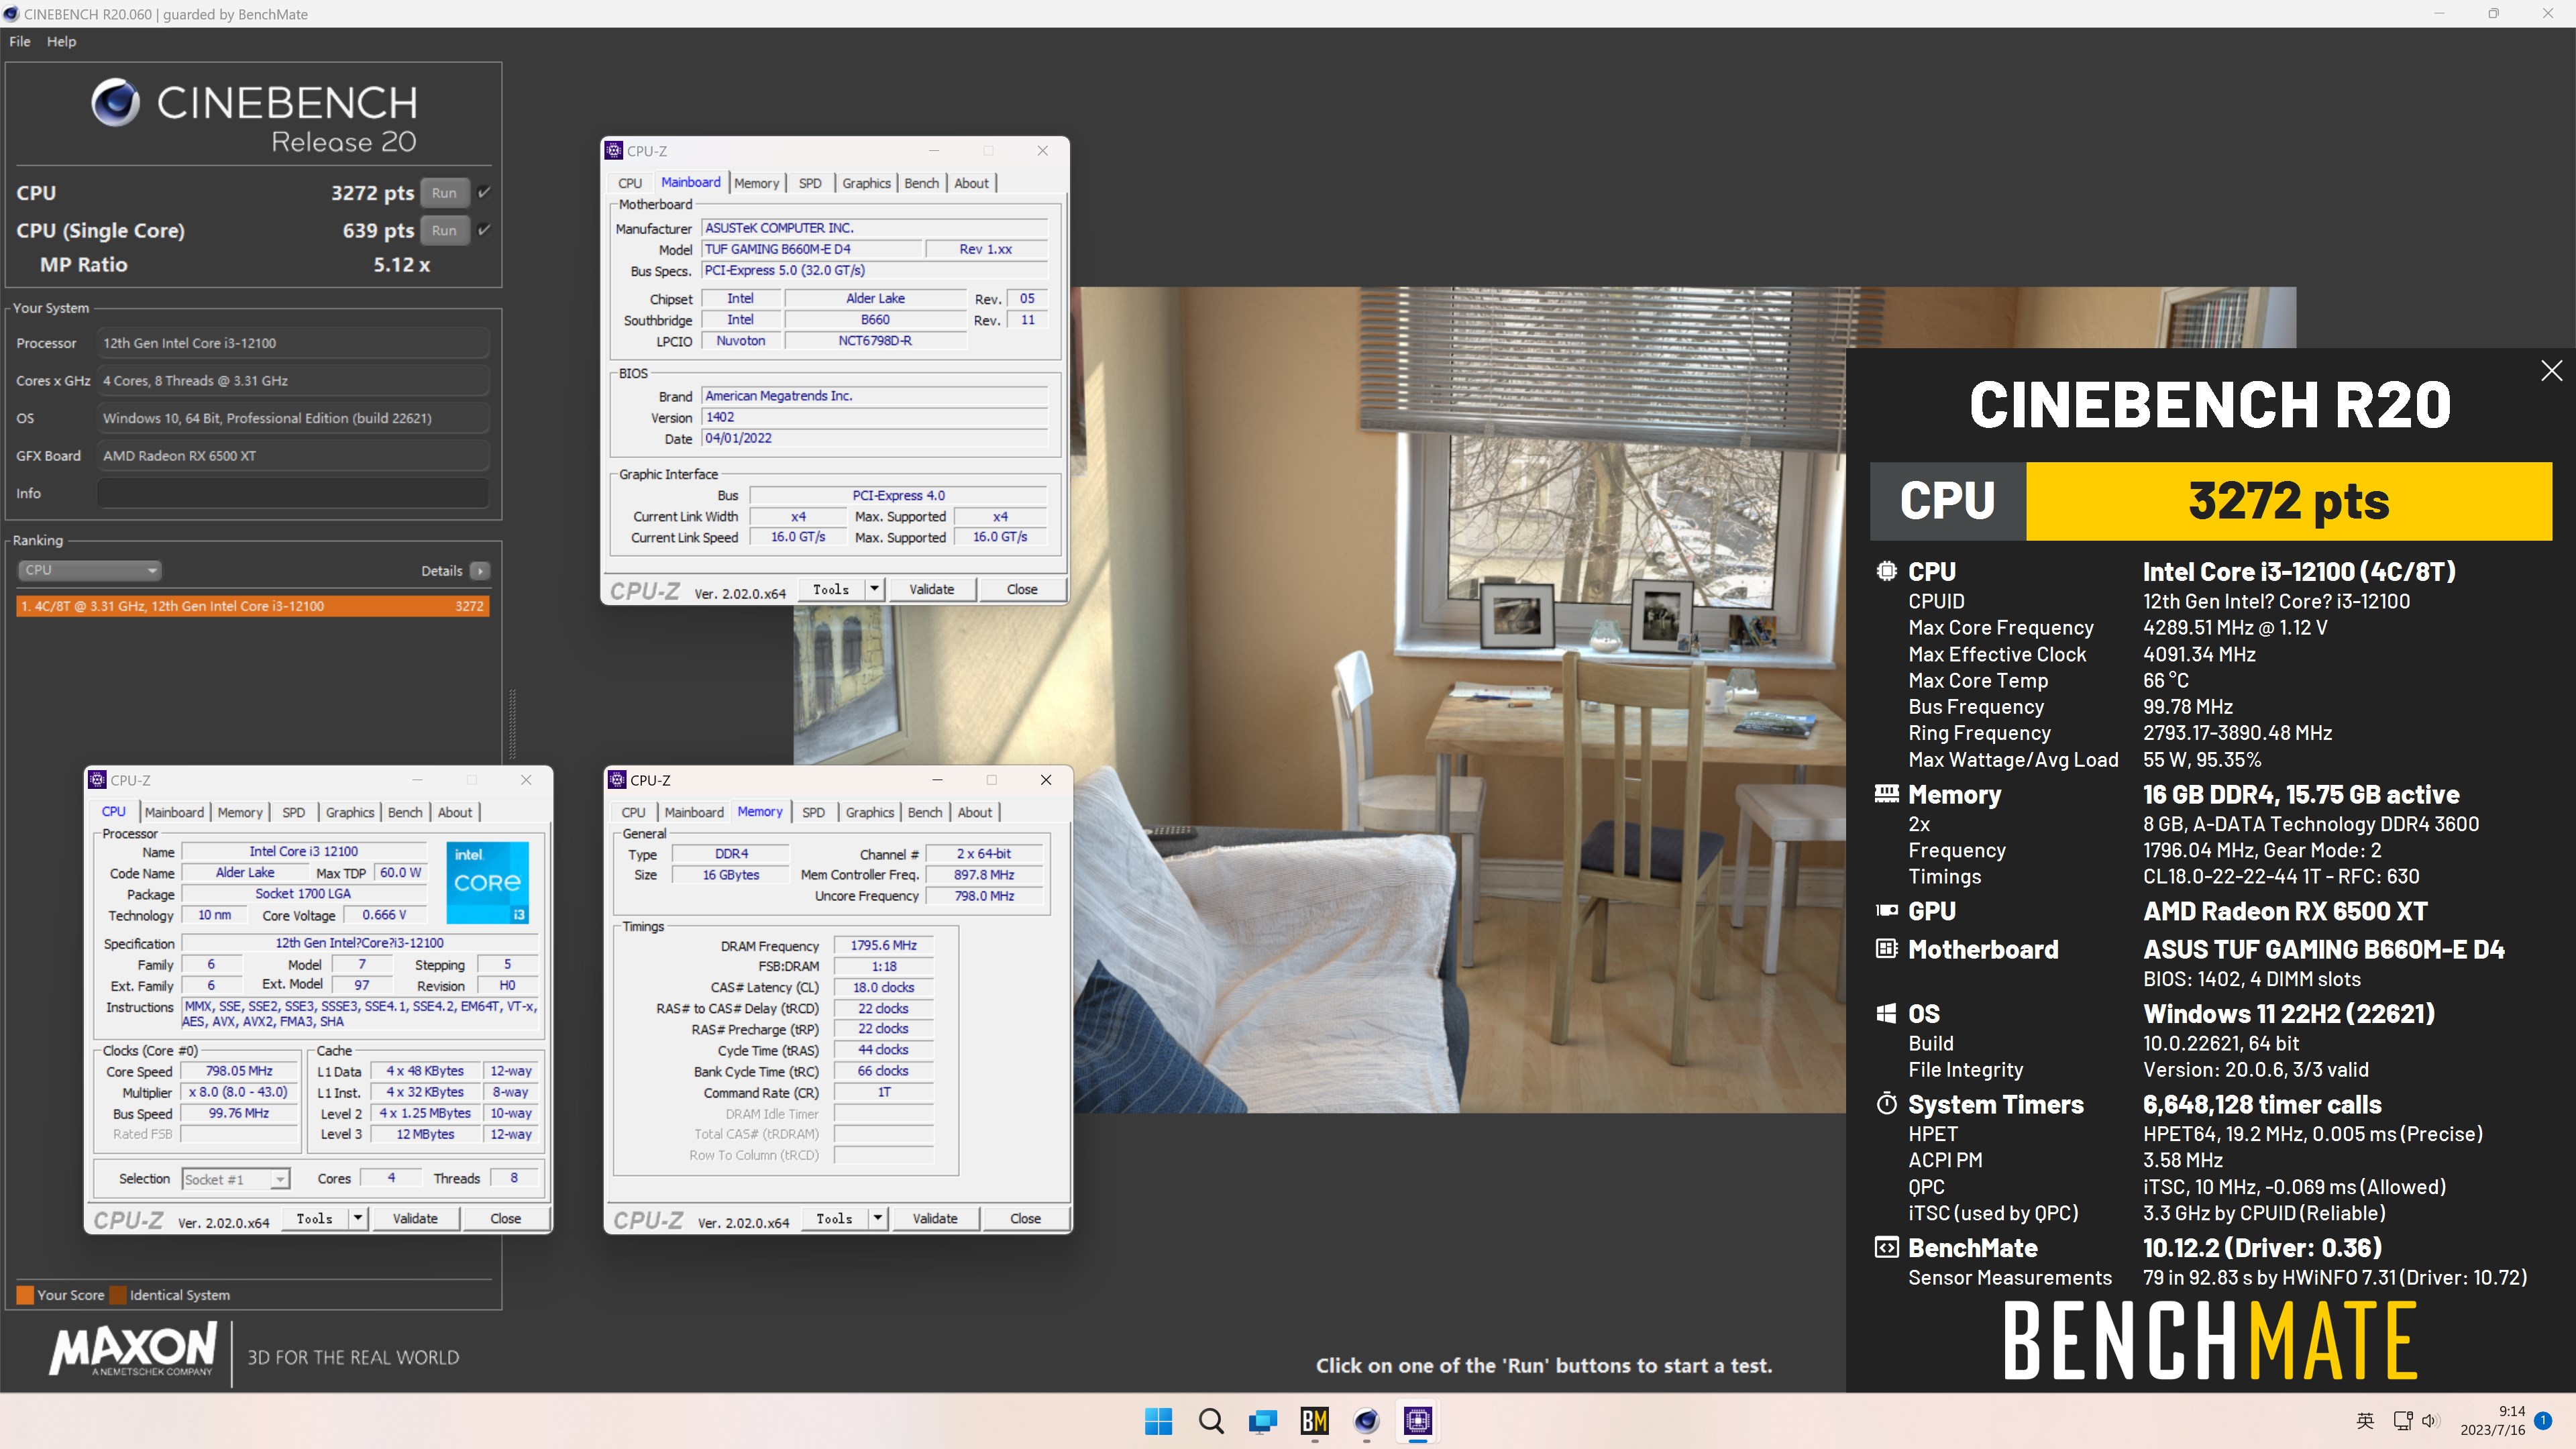
Task: Click the Processor field in Your System
Action: pyautogui.click(x=293, y=343)
